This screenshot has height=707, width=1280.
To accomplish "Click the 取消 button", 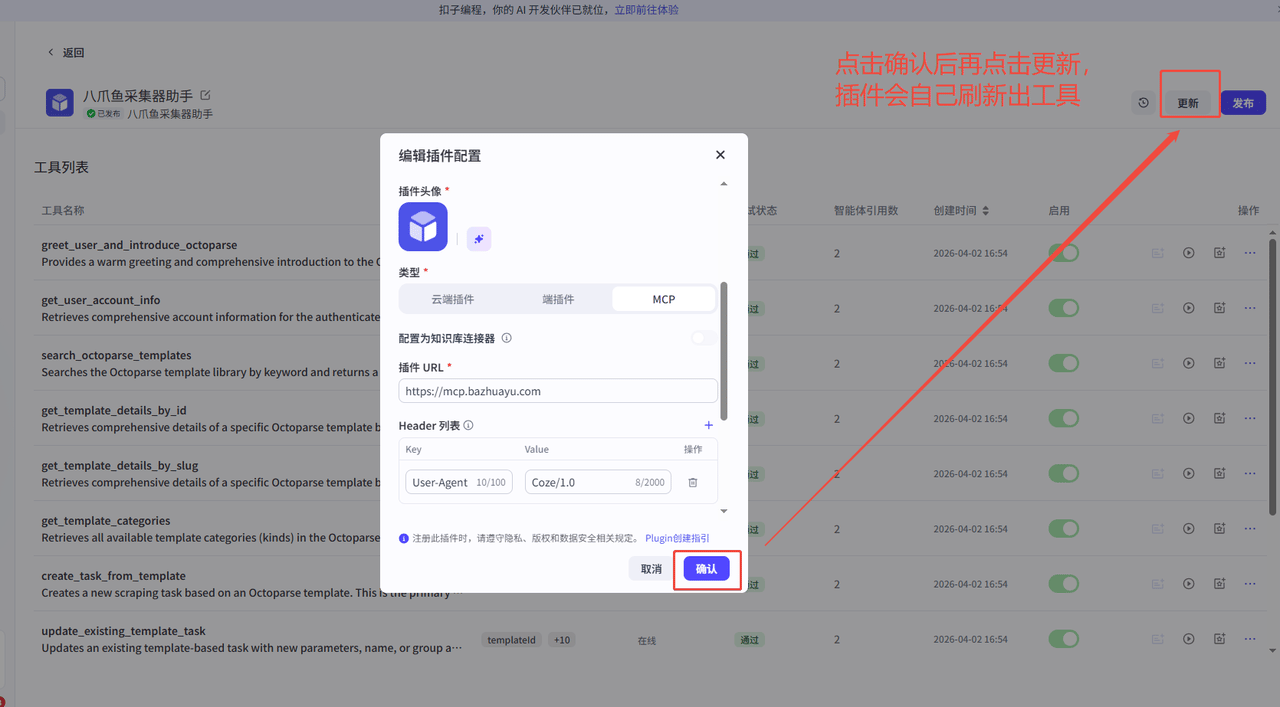I will coord(651,569).
